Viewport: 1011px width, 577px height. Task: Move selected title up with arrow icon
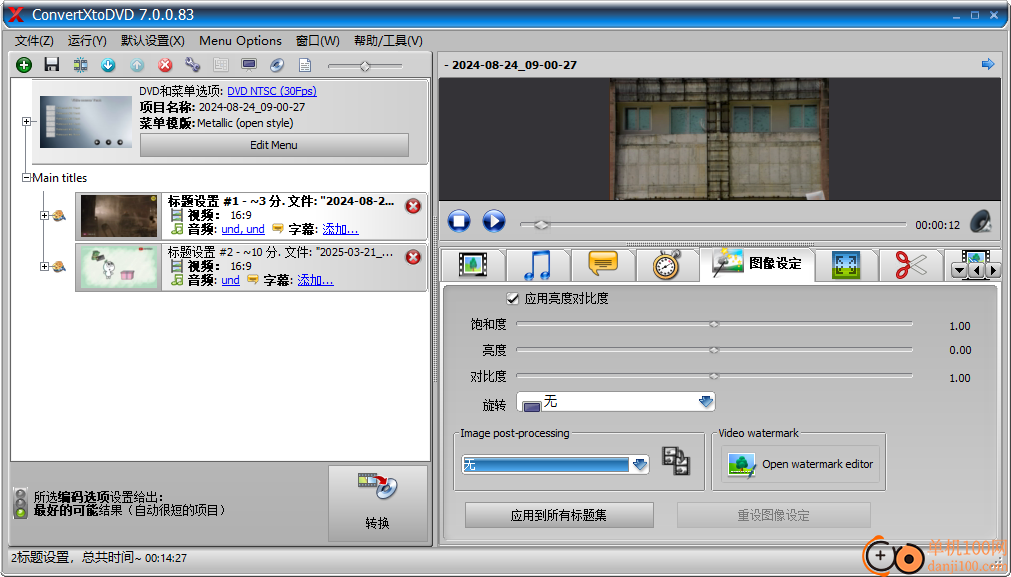(137, 64)
